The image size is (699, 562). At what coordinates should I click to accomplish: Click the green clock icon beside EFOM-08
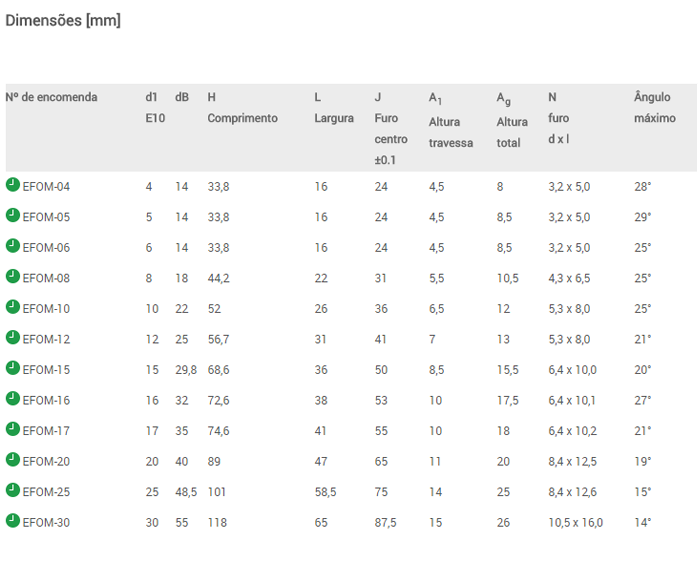click(13, 276)
